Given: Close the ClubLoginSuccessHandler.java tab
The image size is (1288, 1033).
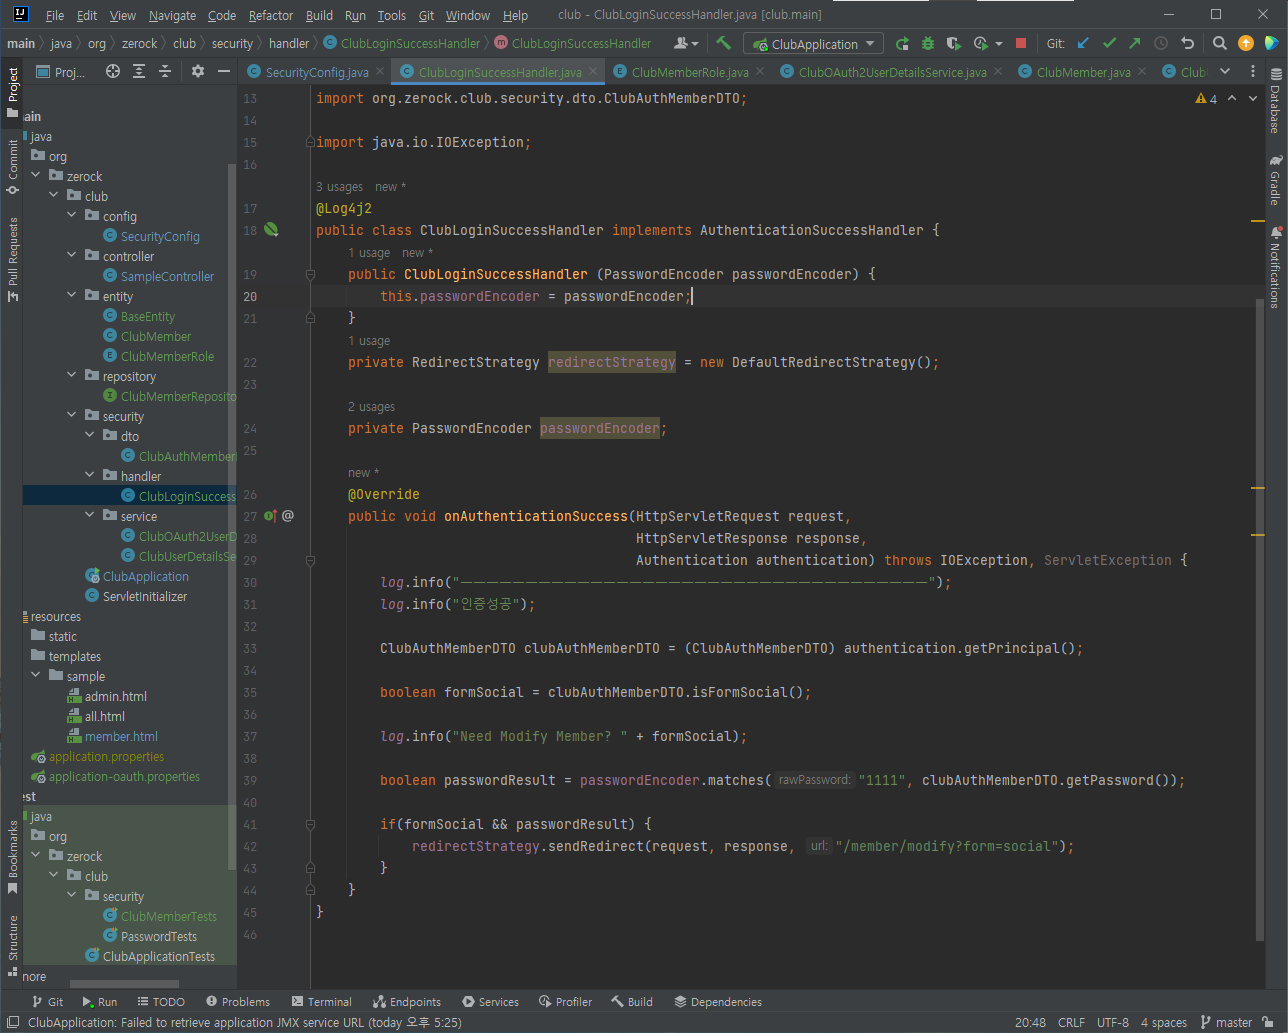Looking at the screenshot, I should (593, 72).
